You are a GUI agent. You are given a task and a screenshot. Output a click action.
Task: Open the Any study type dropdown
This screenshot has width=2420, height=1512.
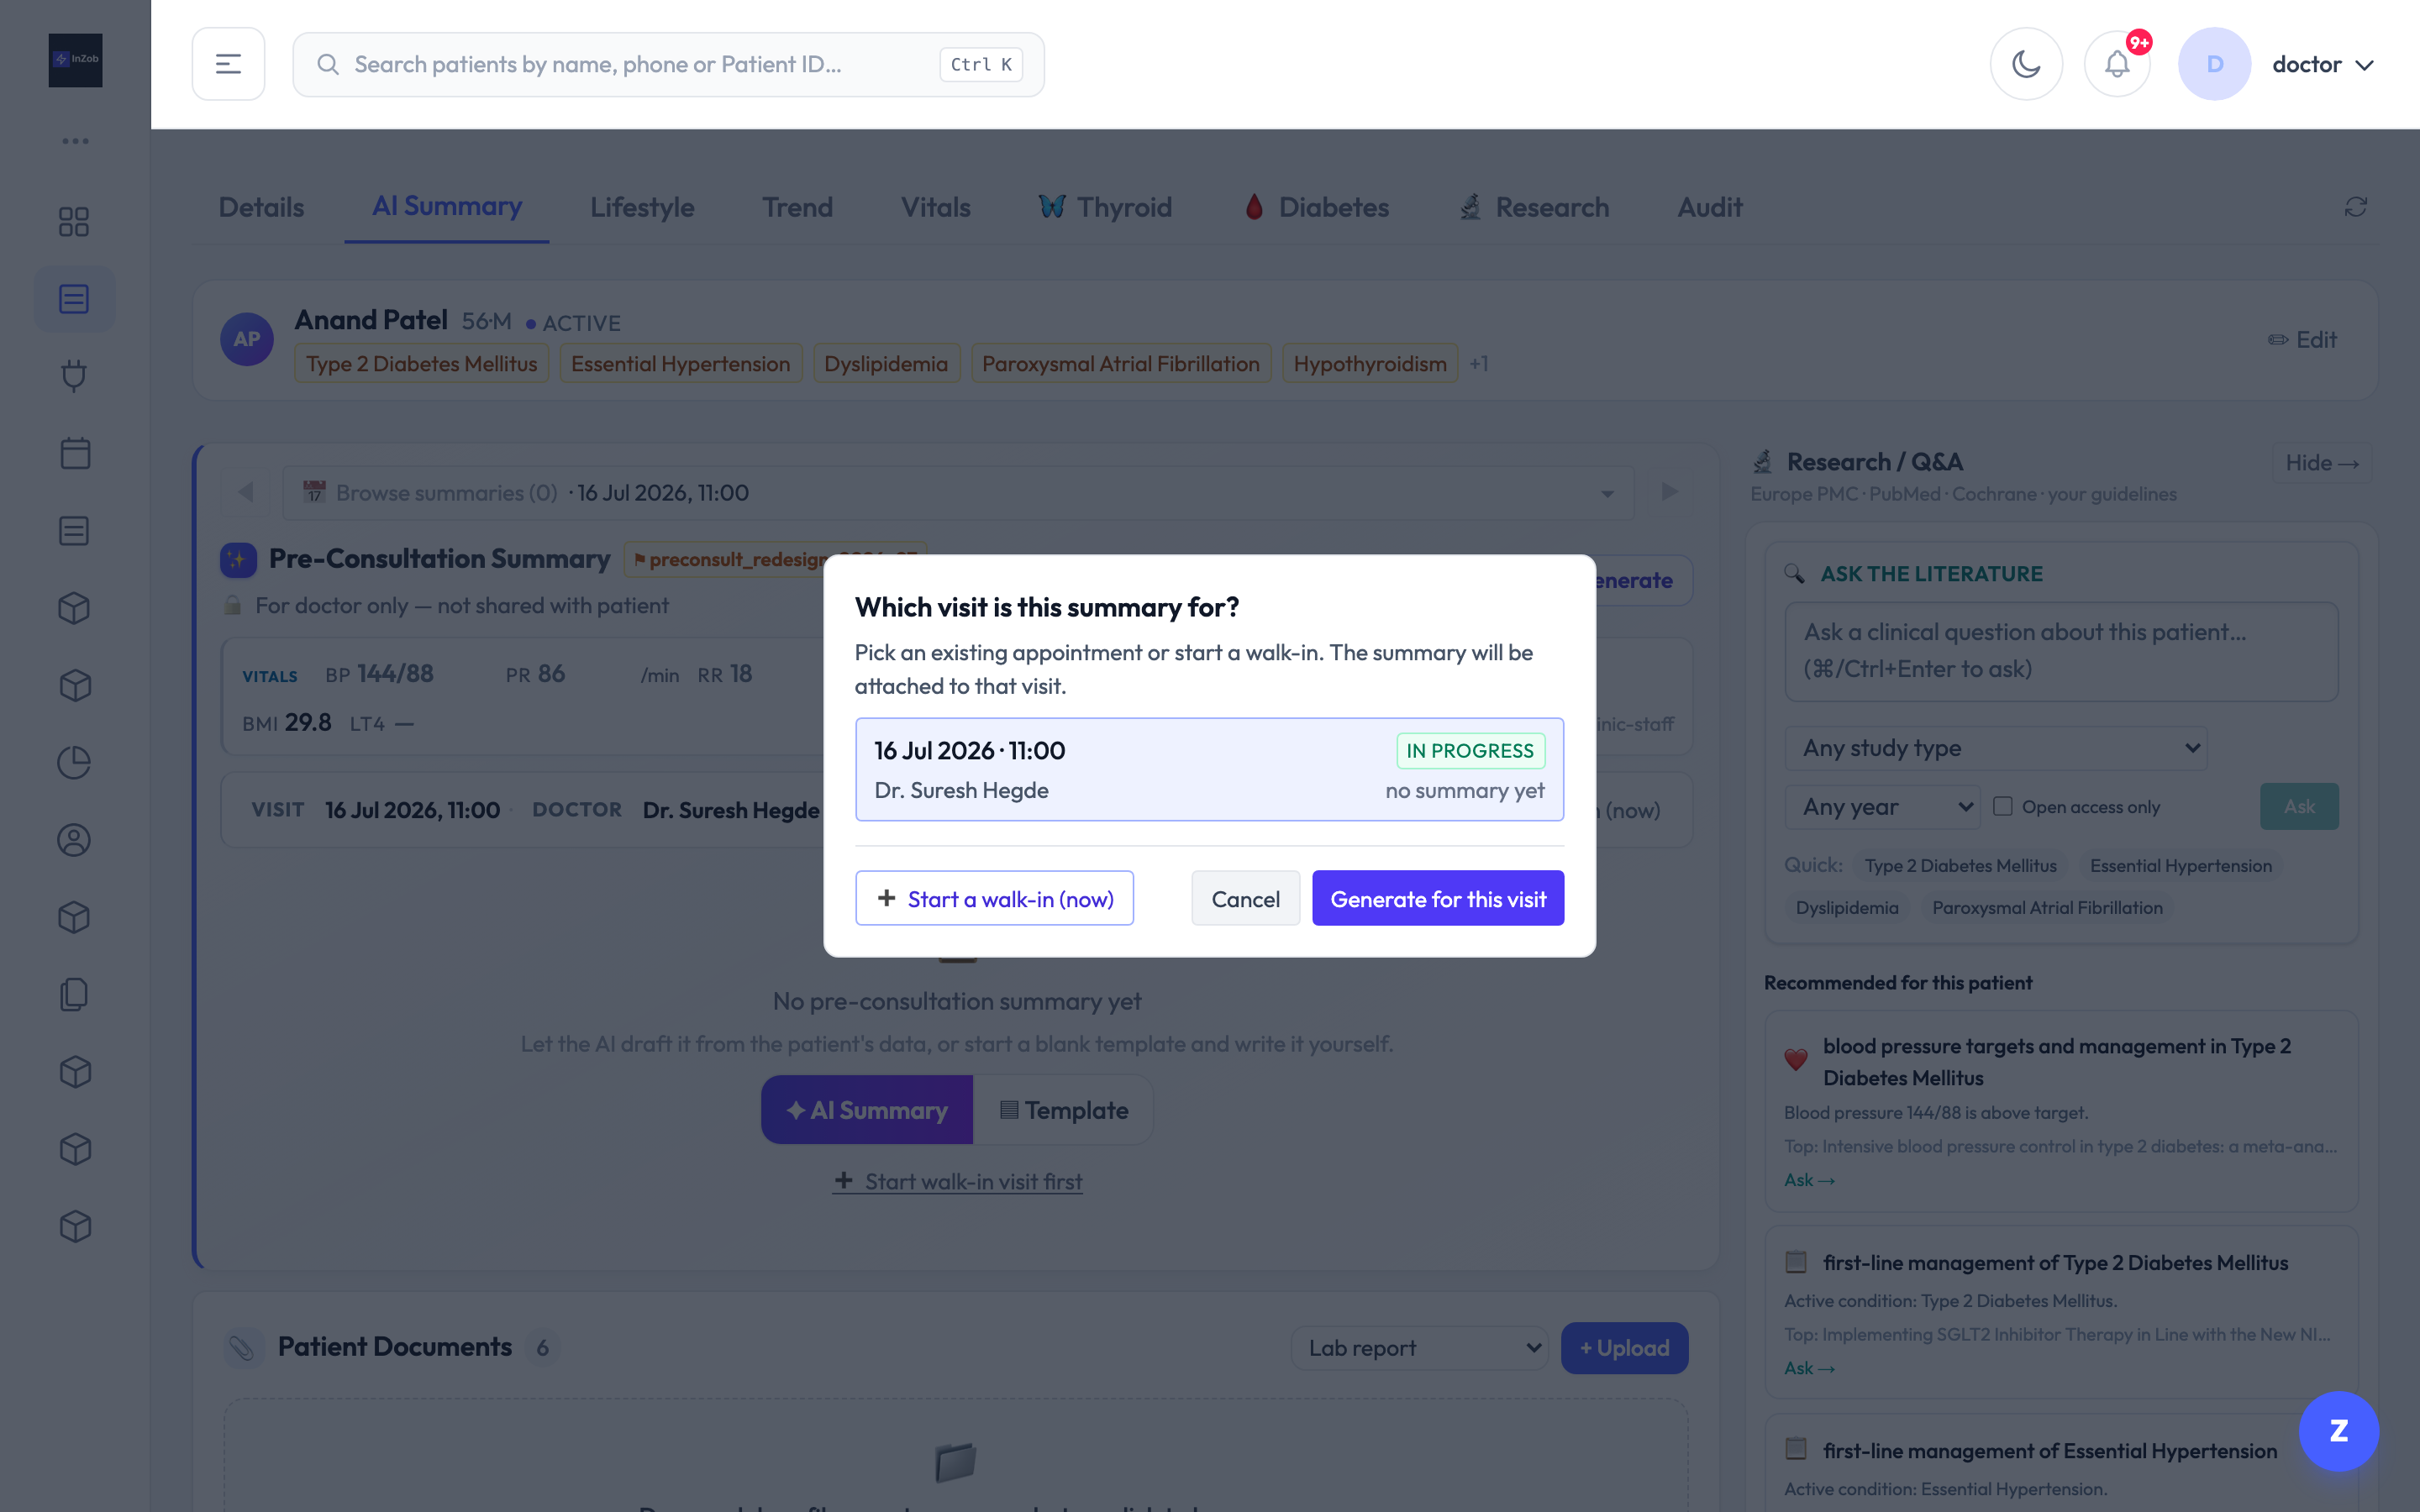pyautogui.click(x=1995, y=748)
